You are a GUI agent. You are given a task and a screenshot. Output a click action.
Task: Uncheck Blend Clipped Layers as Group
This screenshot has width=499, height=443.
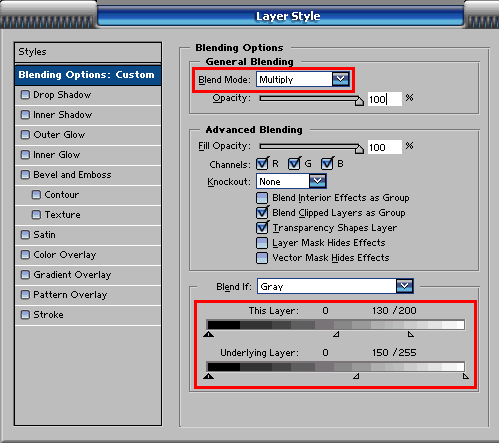pos(262,212)
